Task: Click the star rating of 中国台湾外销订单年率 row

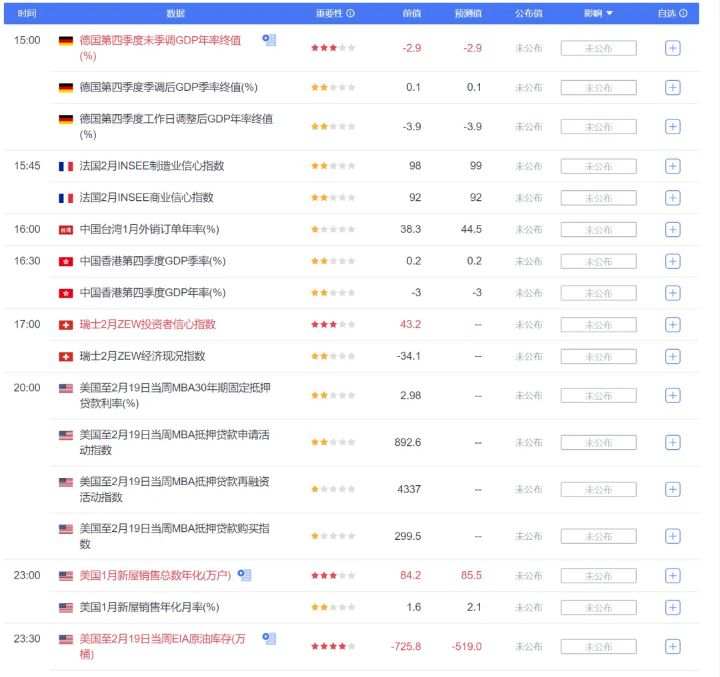Action: [333, 229]
